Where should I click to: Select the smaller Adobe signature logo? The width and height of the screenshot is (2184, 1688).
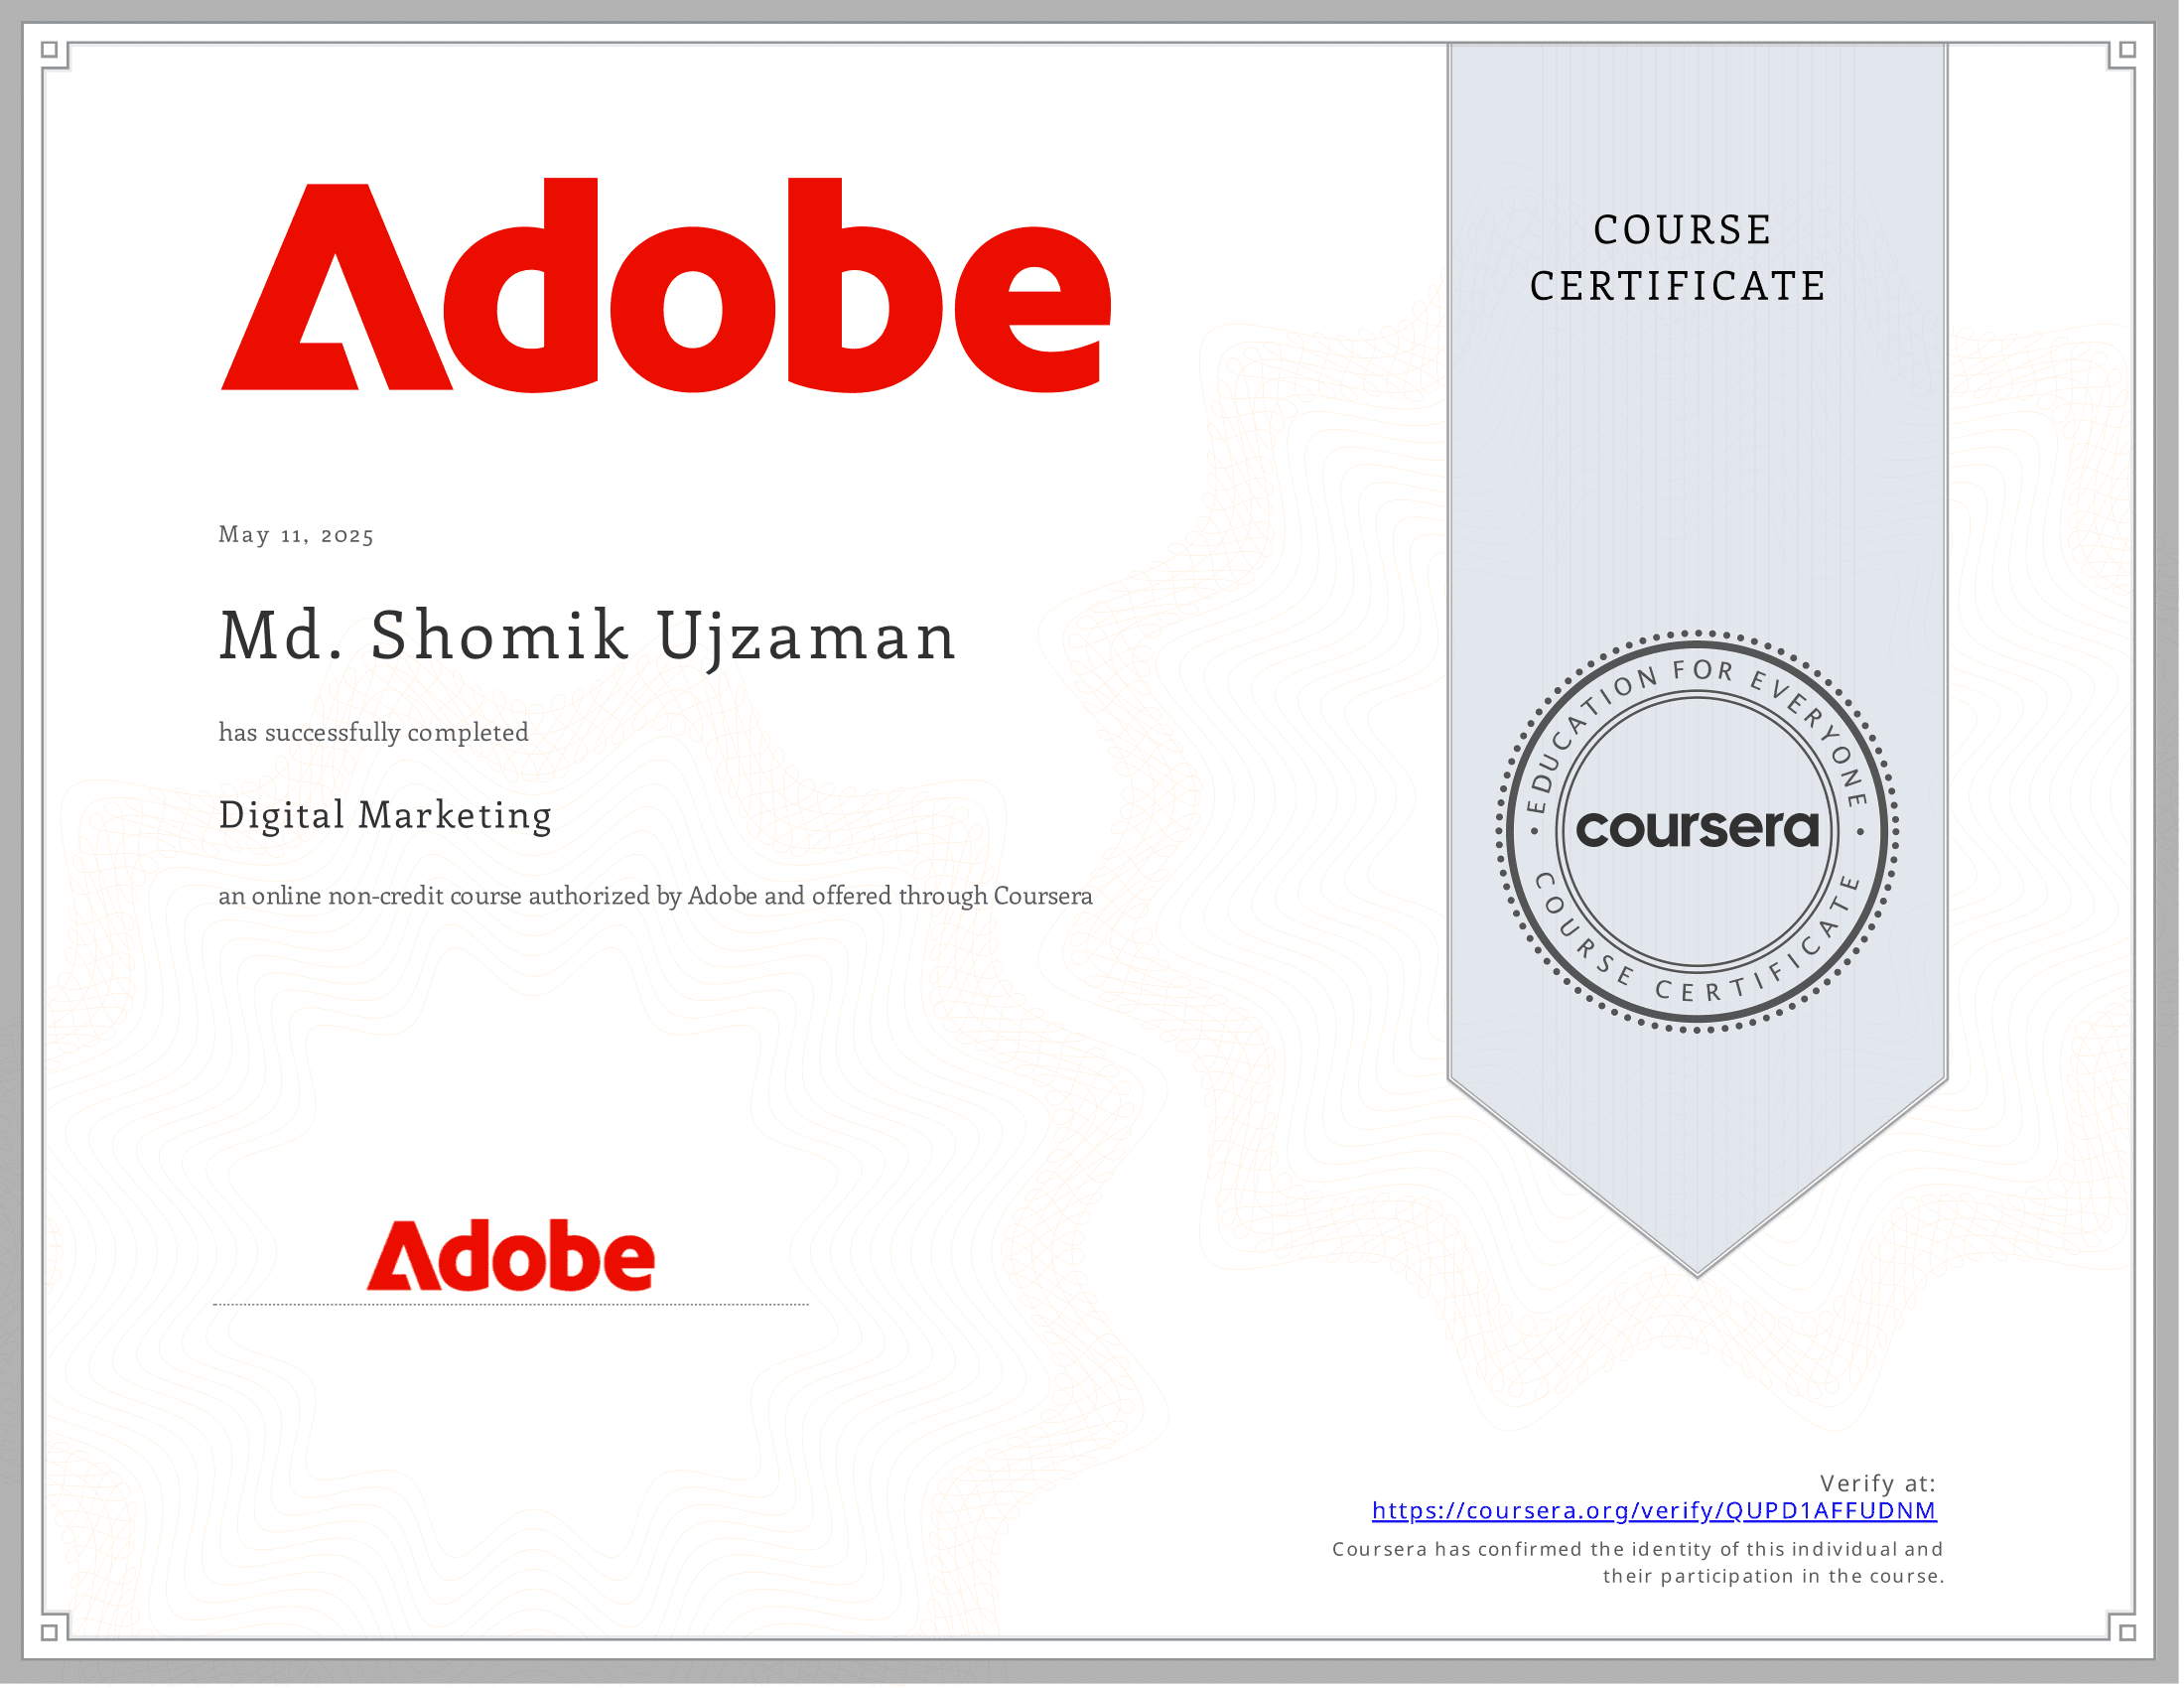[510, 1258]
